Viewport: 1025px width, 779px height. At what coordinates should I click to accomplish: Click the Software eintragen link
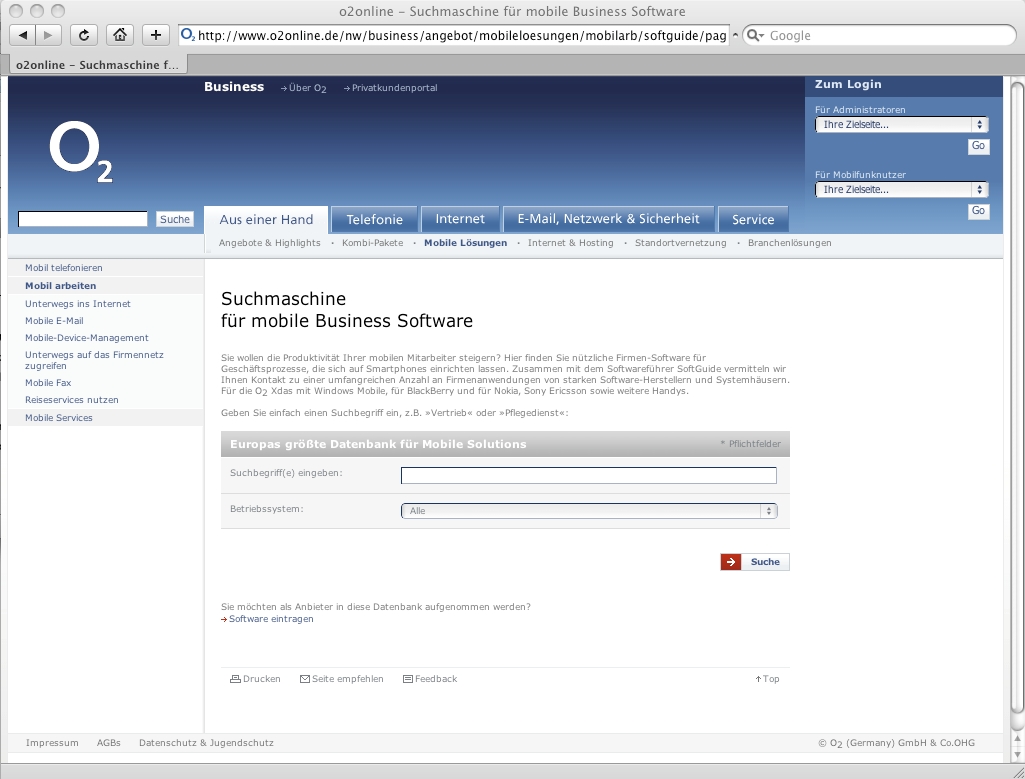271,619
